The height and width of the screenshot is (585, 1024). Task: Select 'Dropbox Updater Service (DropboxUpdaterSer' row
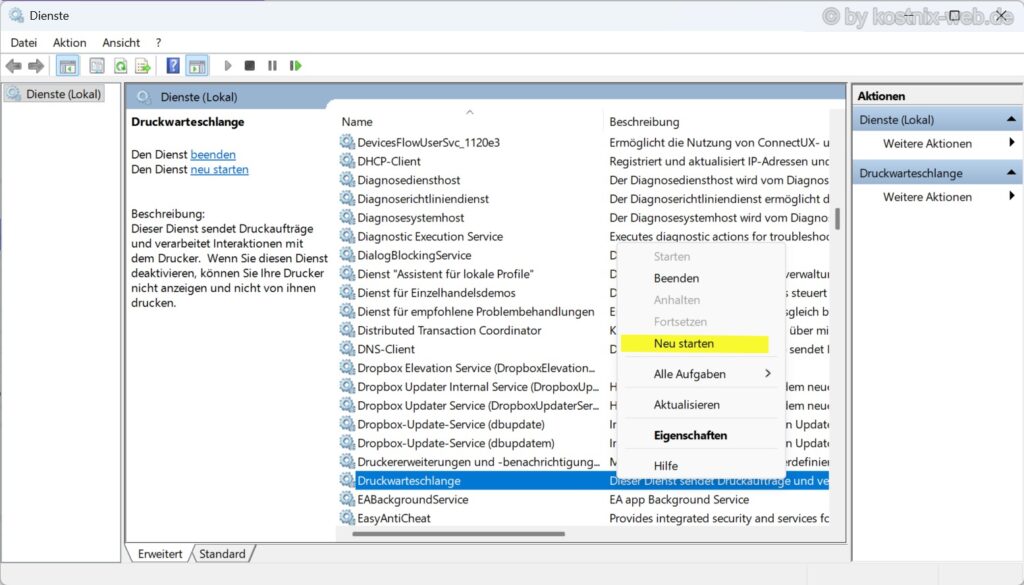pyautogui.click(x=478, y=405)
